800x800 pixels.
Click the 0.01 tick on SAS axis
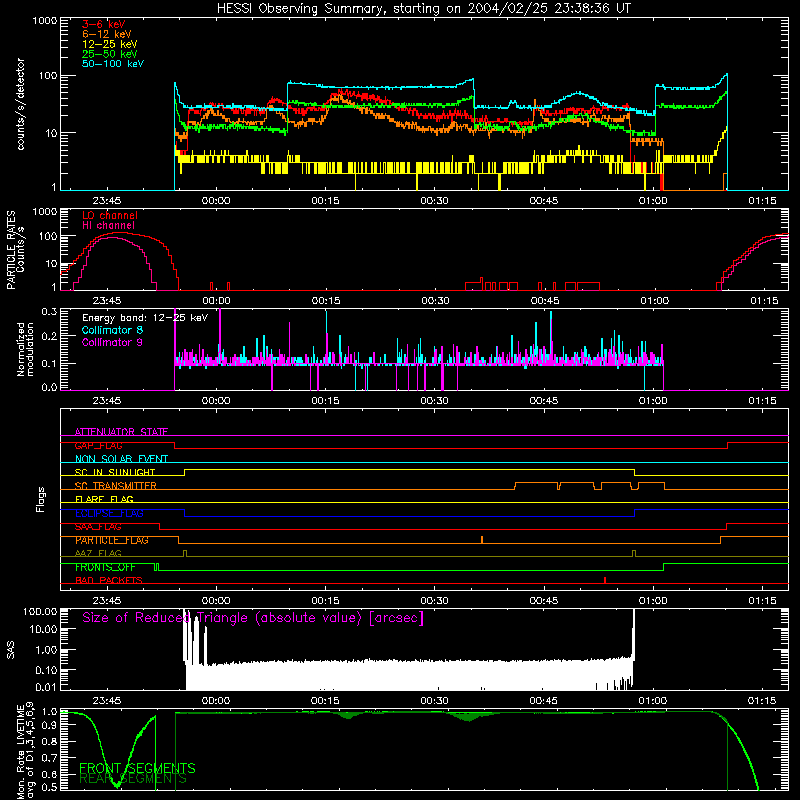click(46, 687)
